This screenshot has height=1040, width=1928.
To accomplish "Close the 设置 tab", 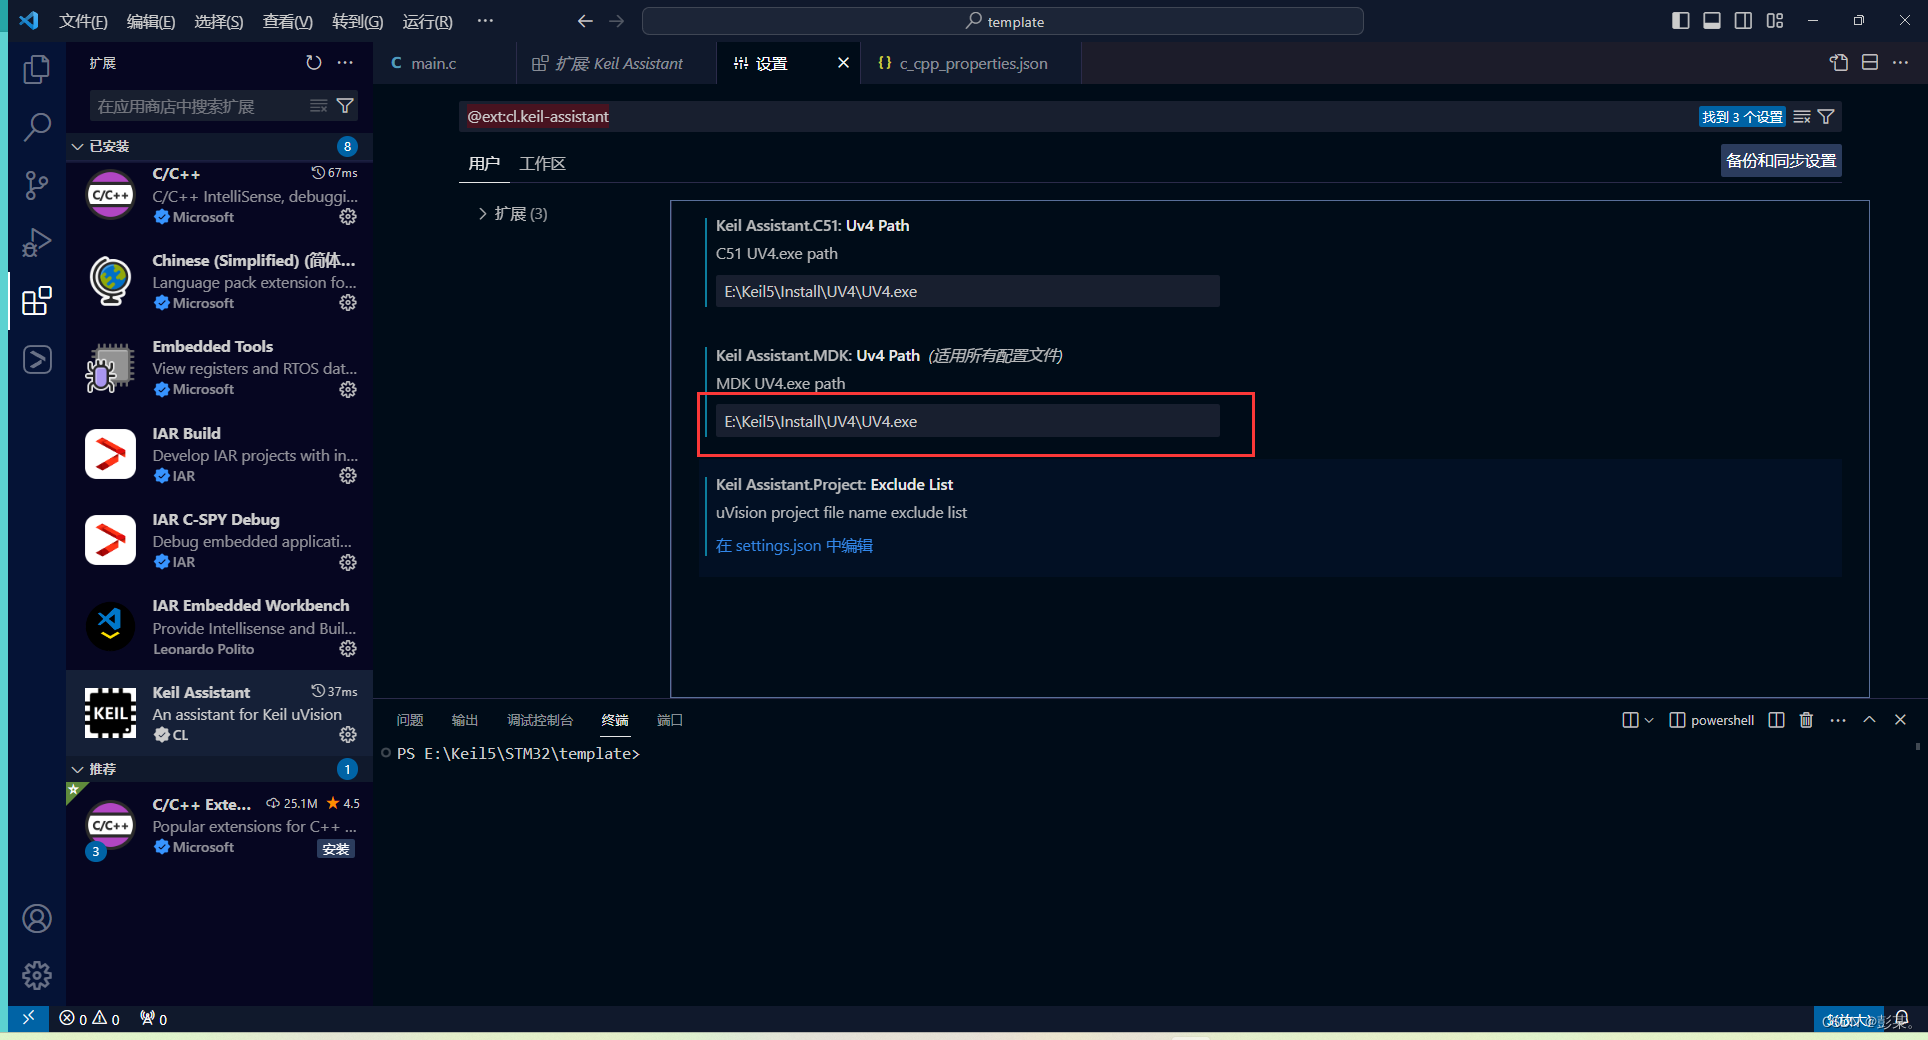I will tap(843, 63).
